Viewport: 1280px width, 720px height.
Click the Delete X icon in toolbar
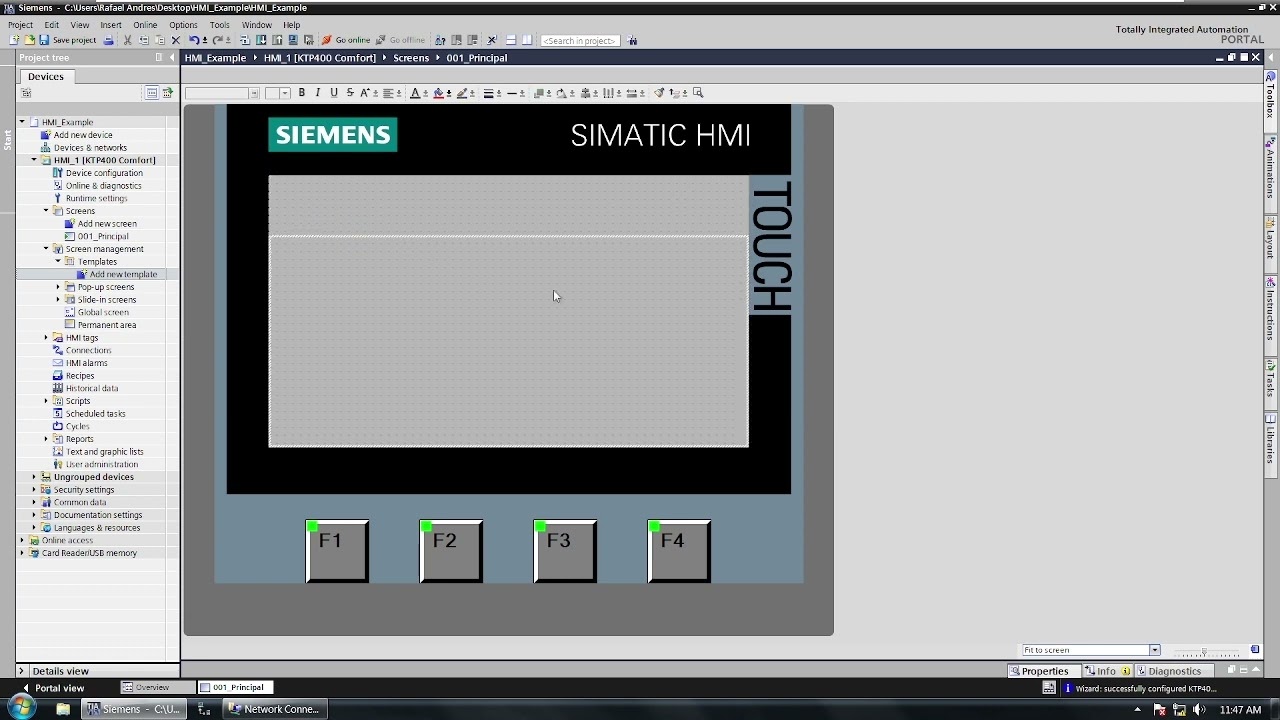coord(176,40)
